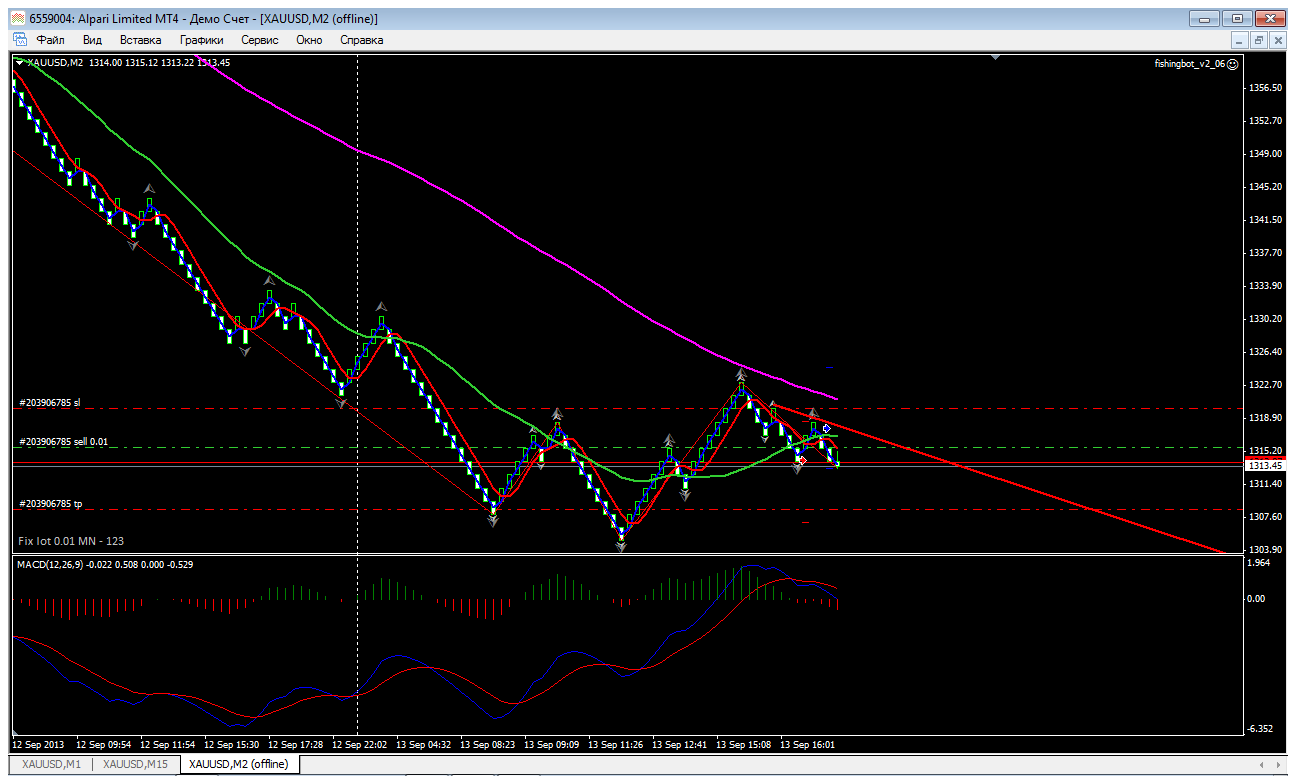Click the 0.00 MACD zero level label
The height and width of the screenshot is (784, 1296).
(x=1258, y=599)
